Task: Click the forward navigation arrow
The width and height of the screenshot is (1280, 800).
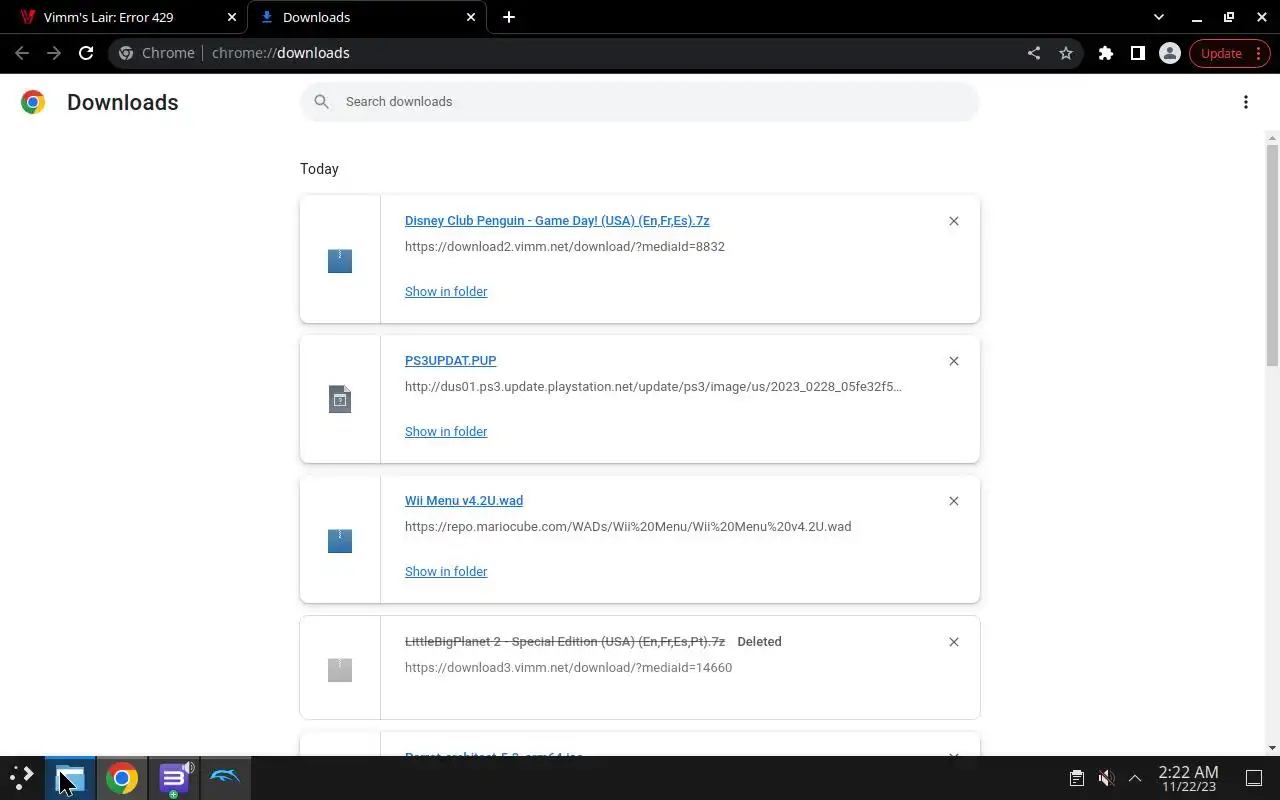Action: coord(54,53)
